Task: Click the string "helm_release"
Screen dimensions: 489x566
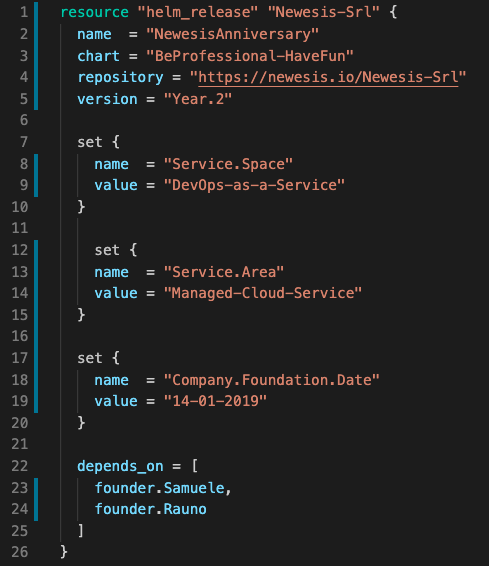Action: click(x=198, y=12)
